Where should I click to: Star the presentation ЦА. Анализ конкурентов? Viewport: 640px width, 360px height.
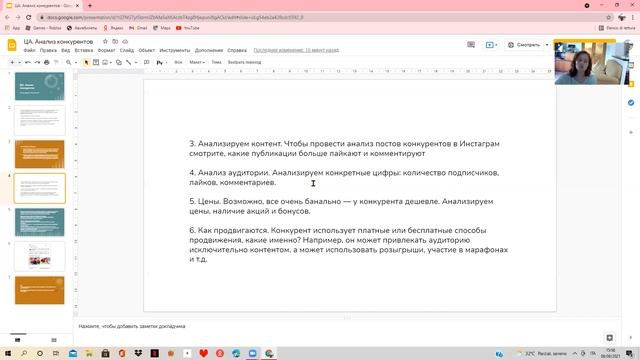105,41
